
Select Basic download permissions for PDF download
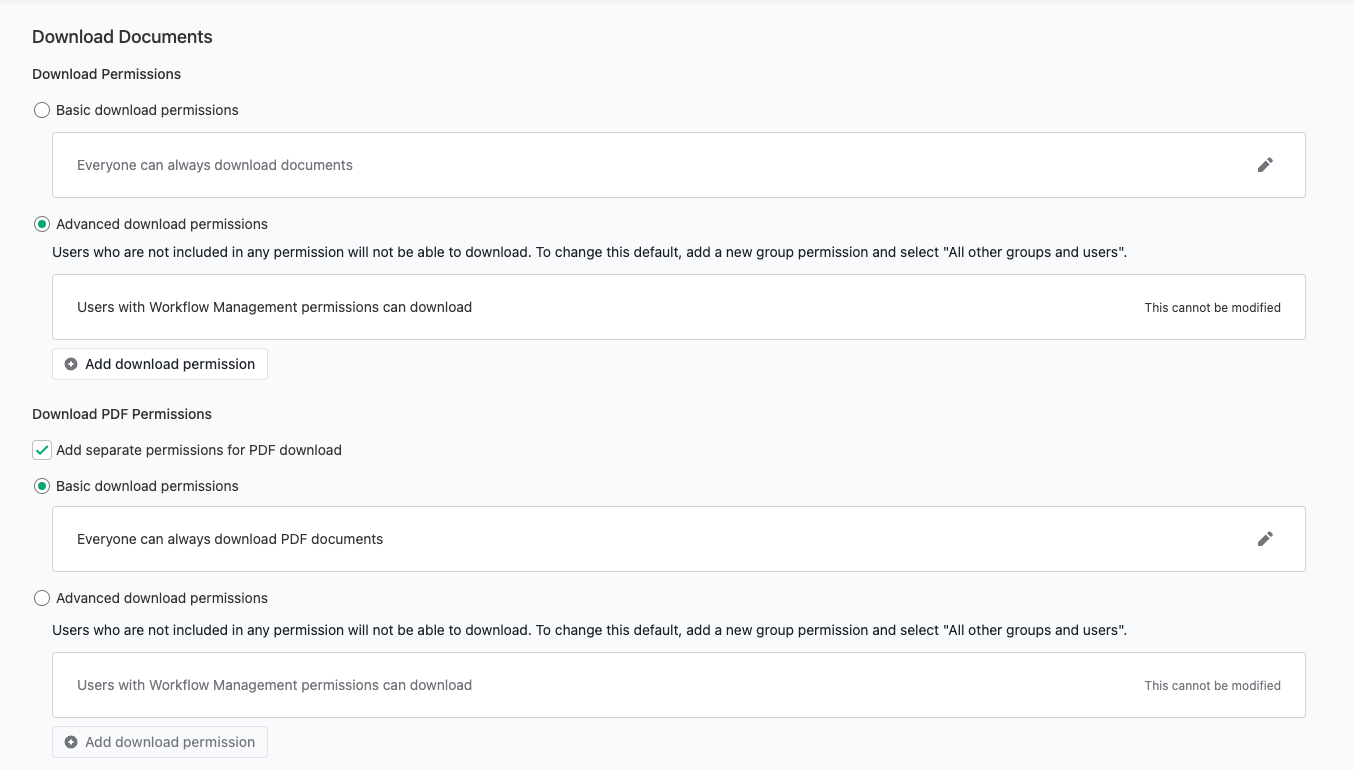click(x=42, y=486)
